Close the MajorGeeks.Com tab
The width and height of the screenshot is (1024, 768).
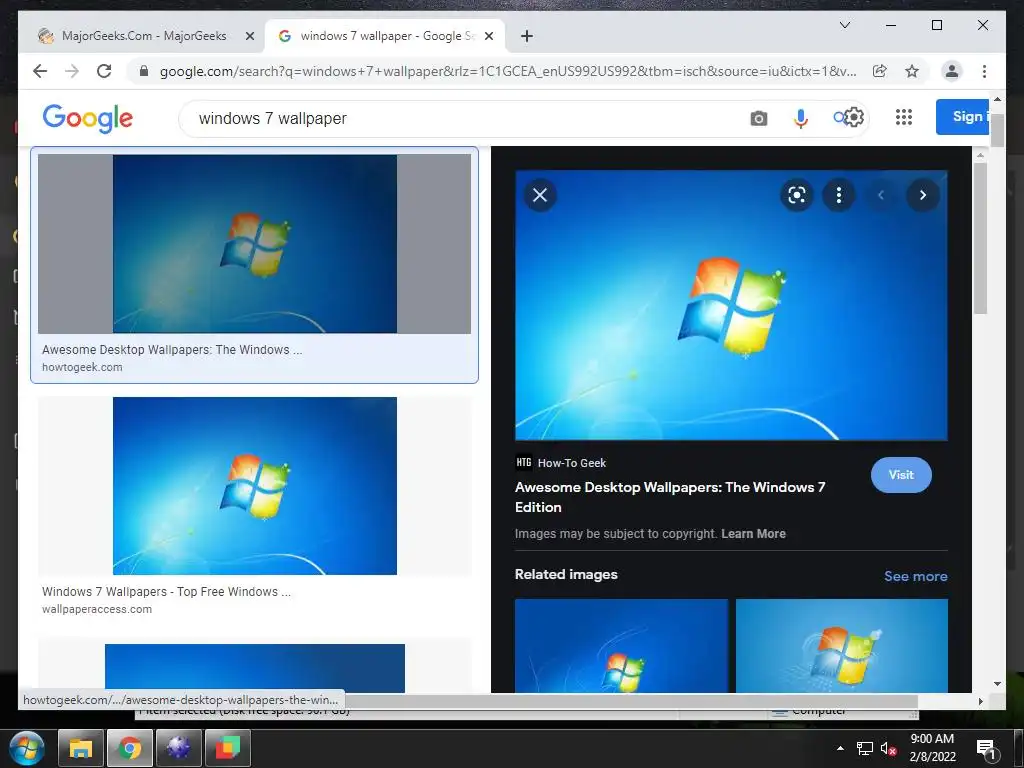click(x=249, y=36)
